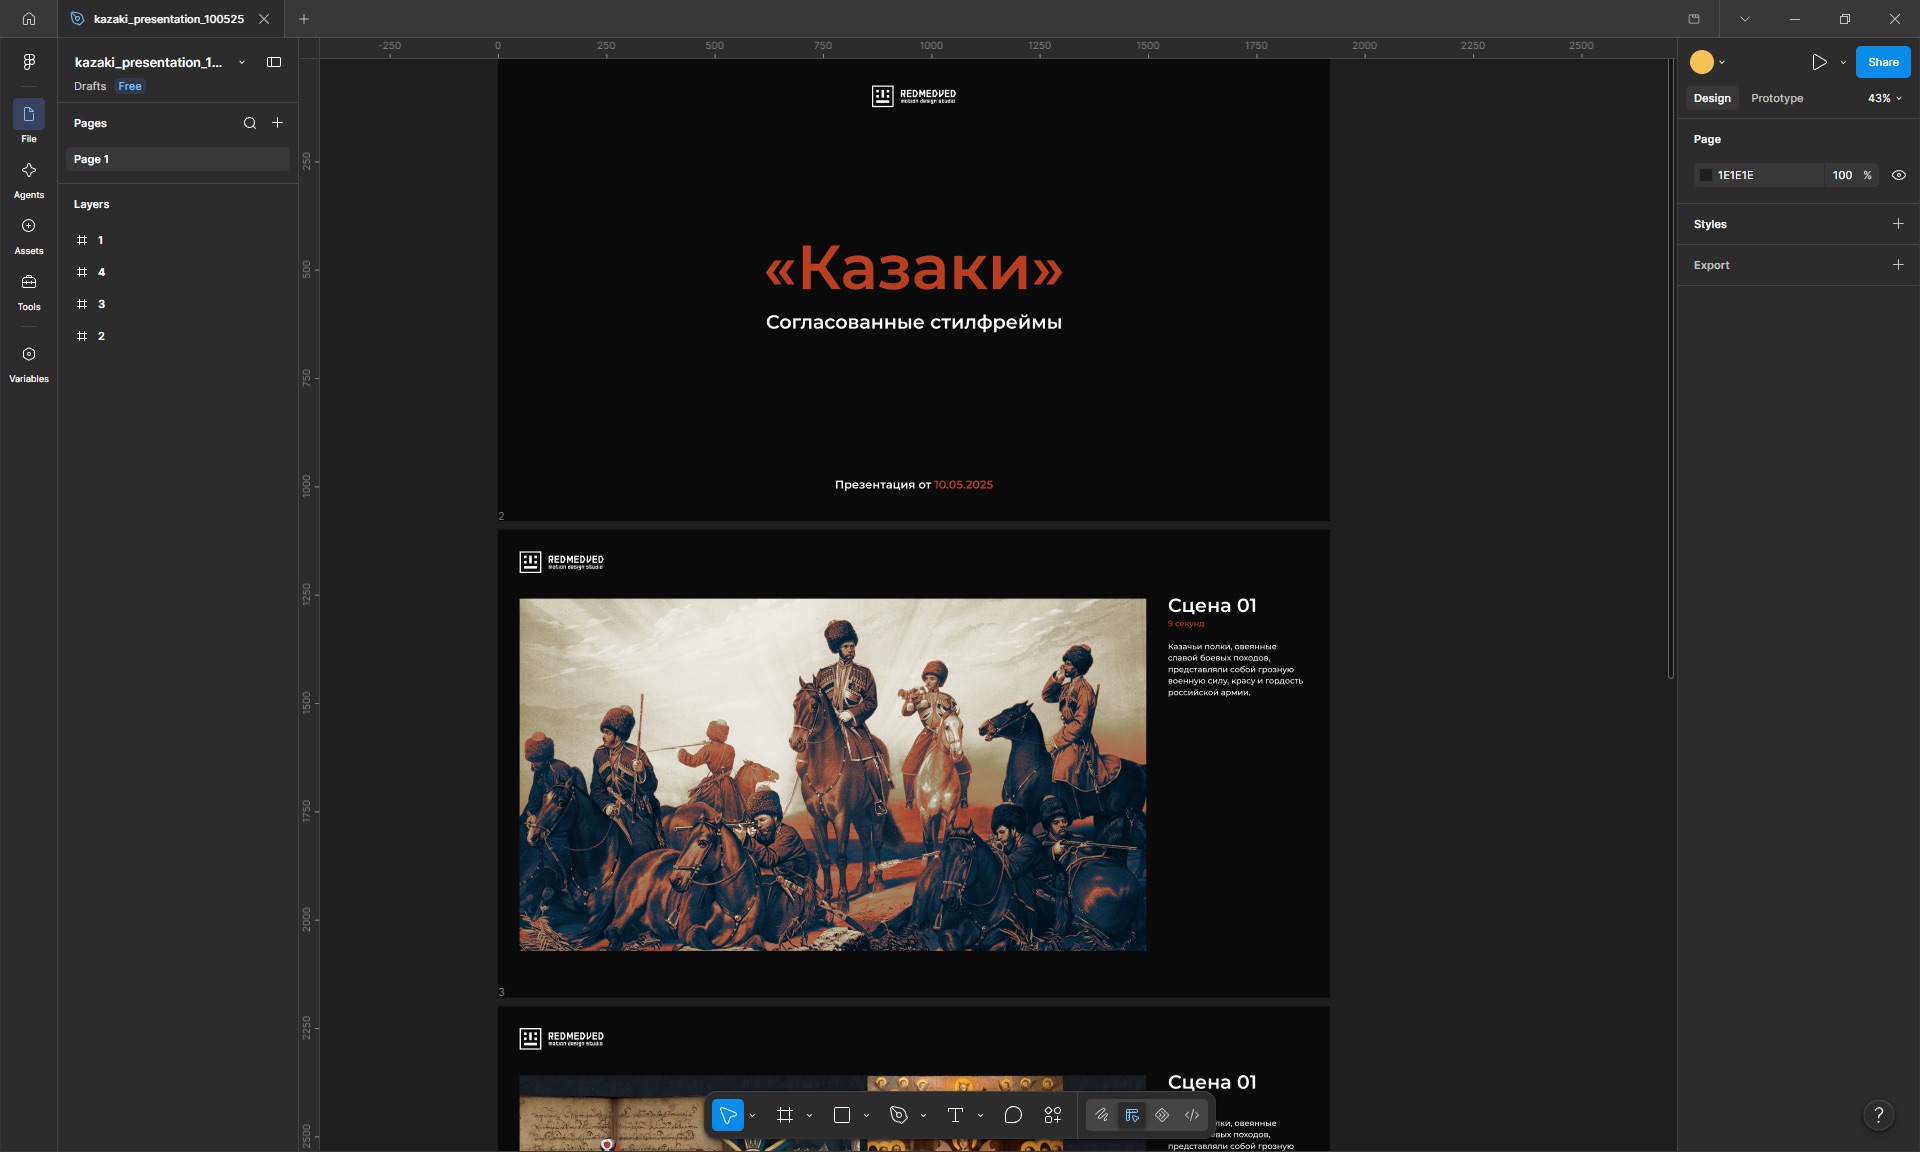Screen dimensions: 1920x1152
Task: Switch to the mode left of Dev Mode
Action: pyautogui.click(x=1162, y=1115)
